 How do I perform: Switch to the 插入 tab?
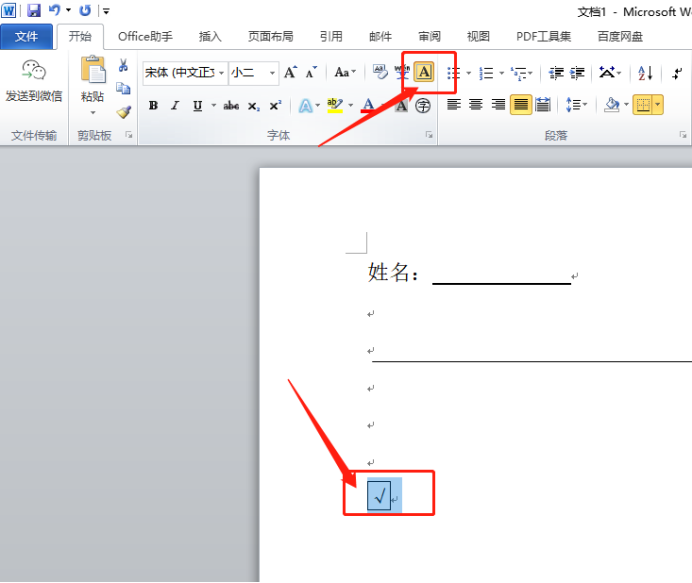tap(210, 37)
